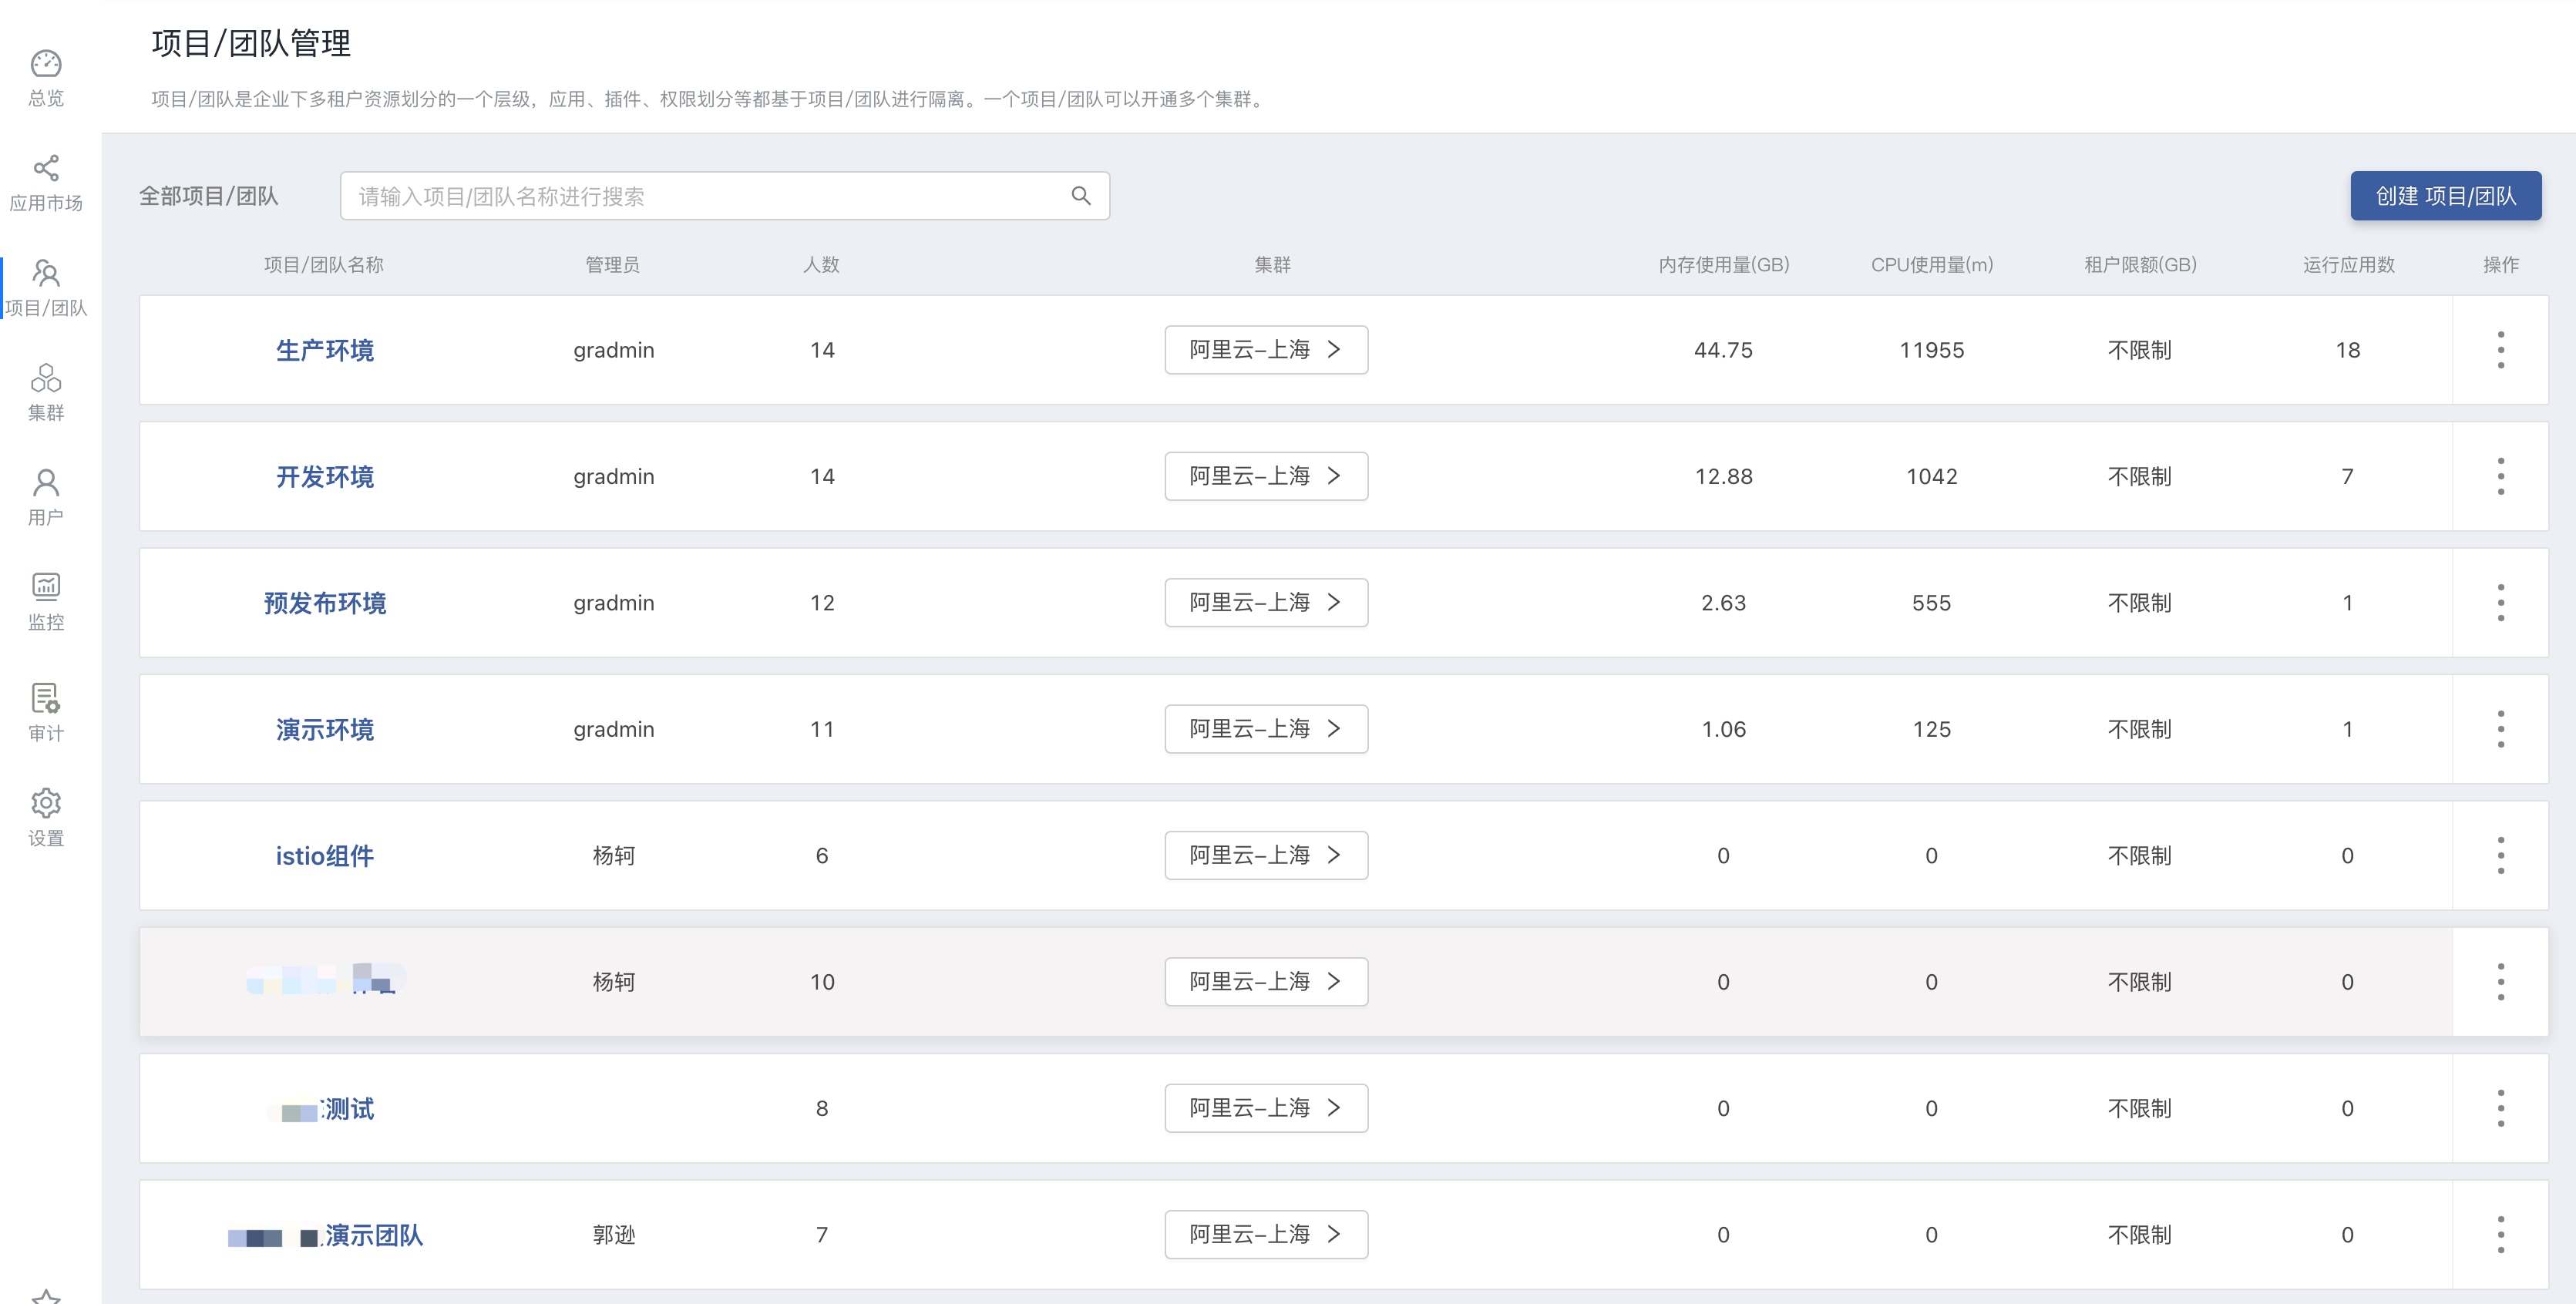Expand 阿里云-上海 cluster for 开发环境

click(x=1266, y=476)
